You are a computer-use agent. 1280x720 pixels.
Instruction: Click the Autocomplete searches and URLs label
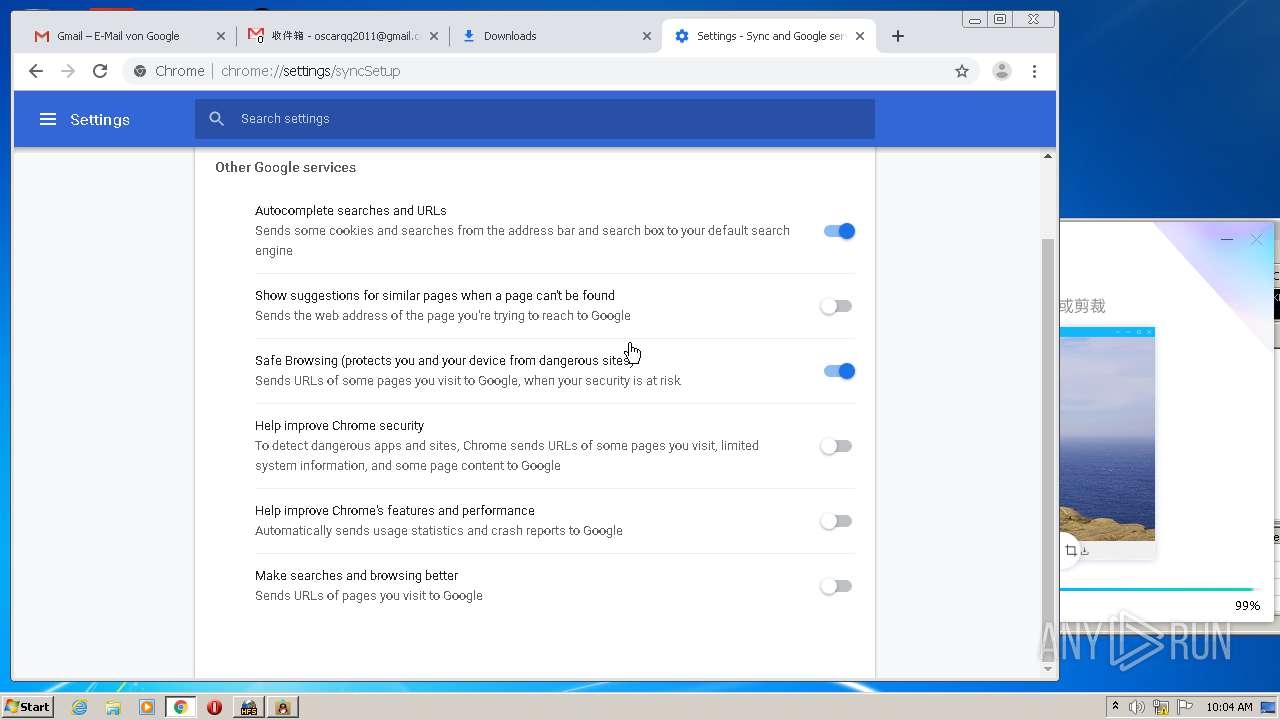pyautogui.click(x=351, y=211)
